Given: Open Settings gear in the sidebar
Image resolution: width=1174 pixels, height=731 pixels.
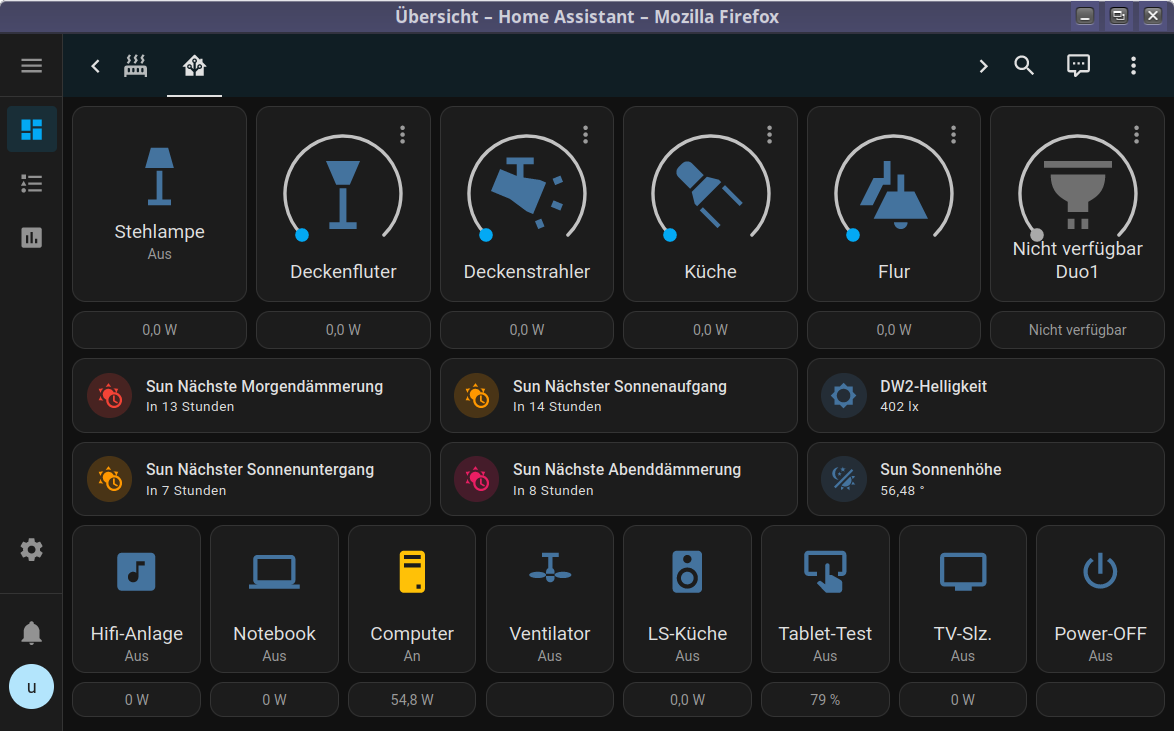Looking at the screenshot, I should [31, 549].
